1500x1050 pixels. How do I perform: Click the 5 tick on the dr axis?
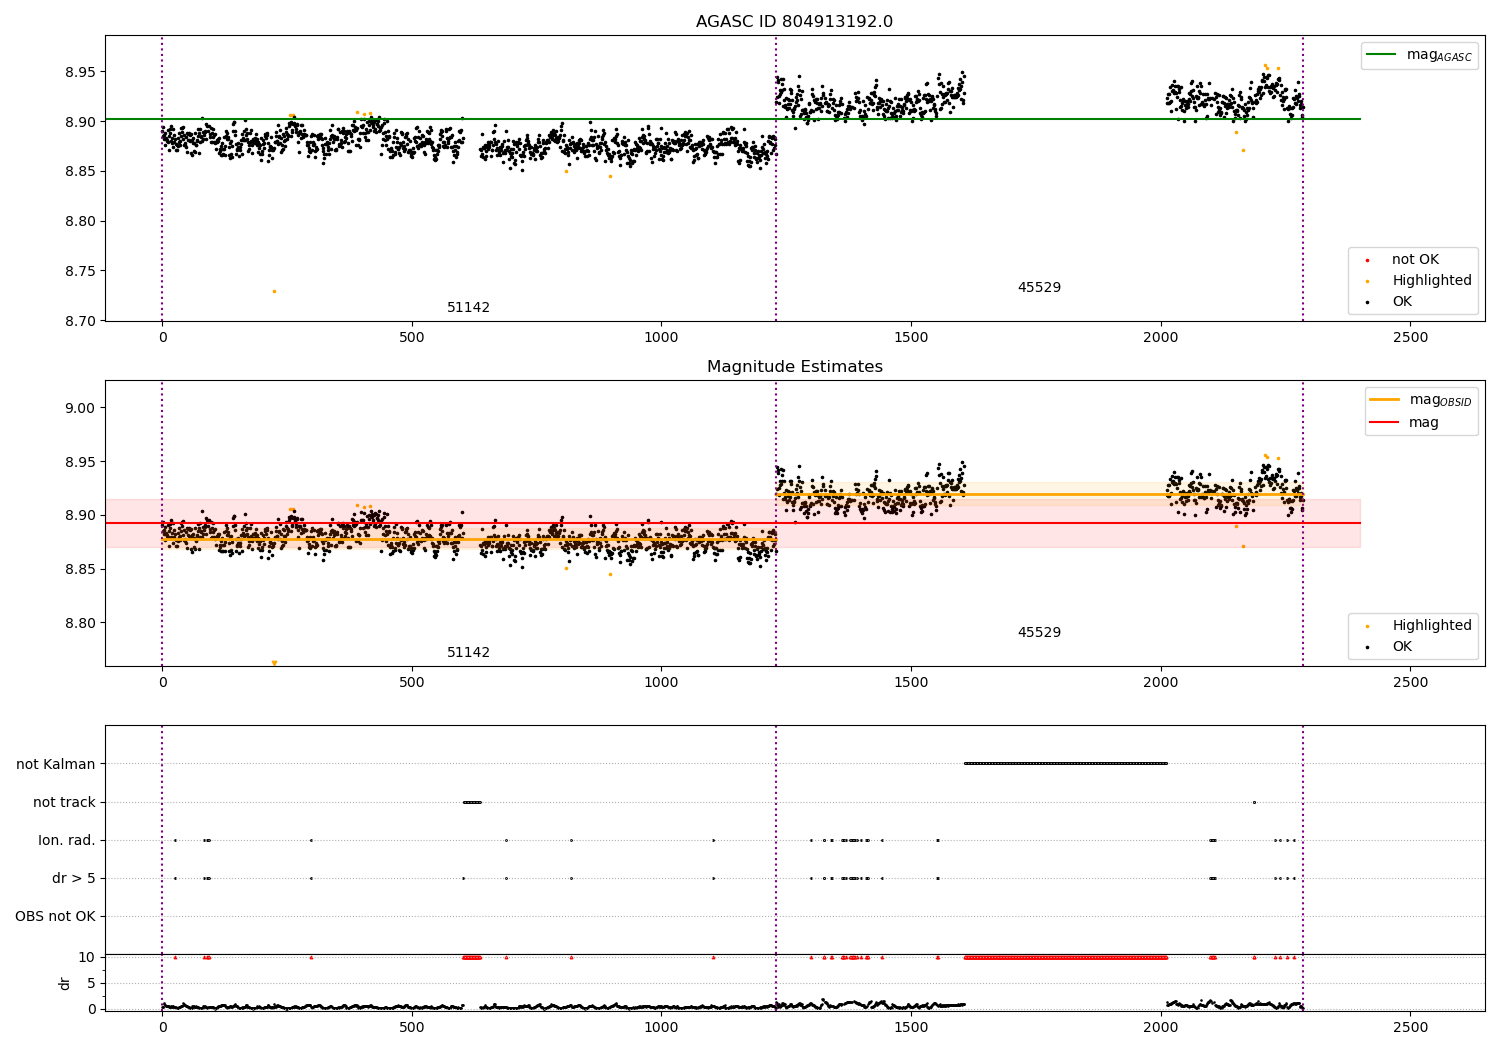[91, 984]
